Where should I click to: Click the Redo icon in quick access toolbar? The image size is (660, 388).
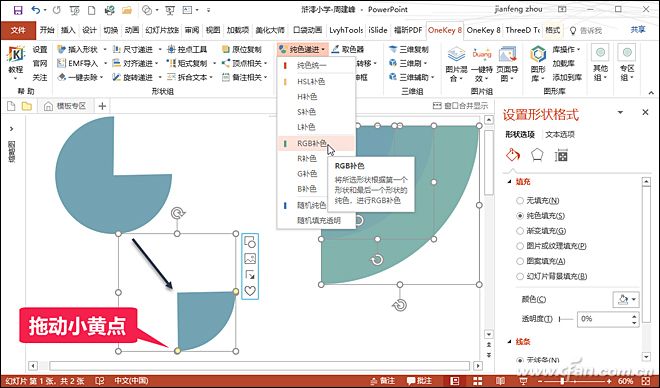(56, 10)
